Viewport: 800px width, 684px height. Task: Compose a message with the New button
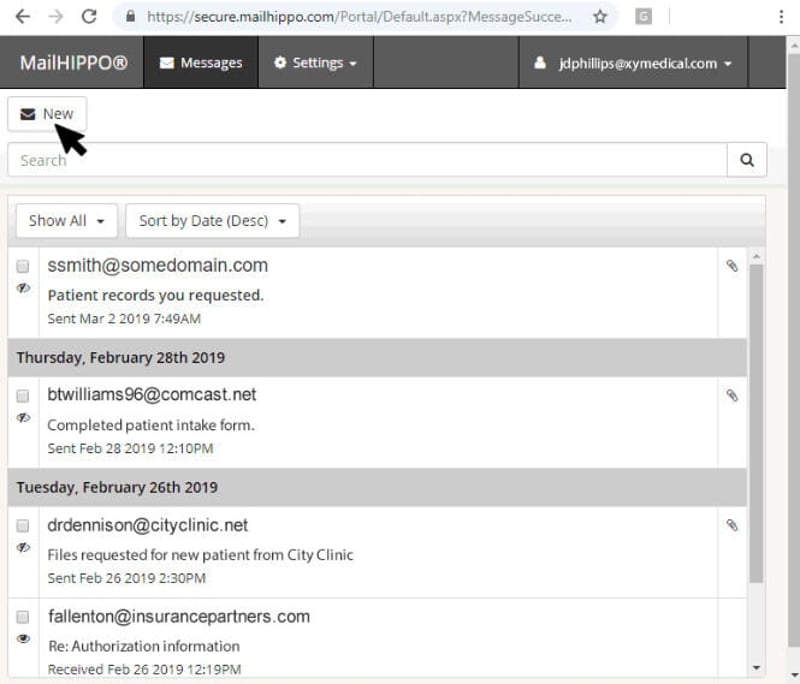point(47,114)
